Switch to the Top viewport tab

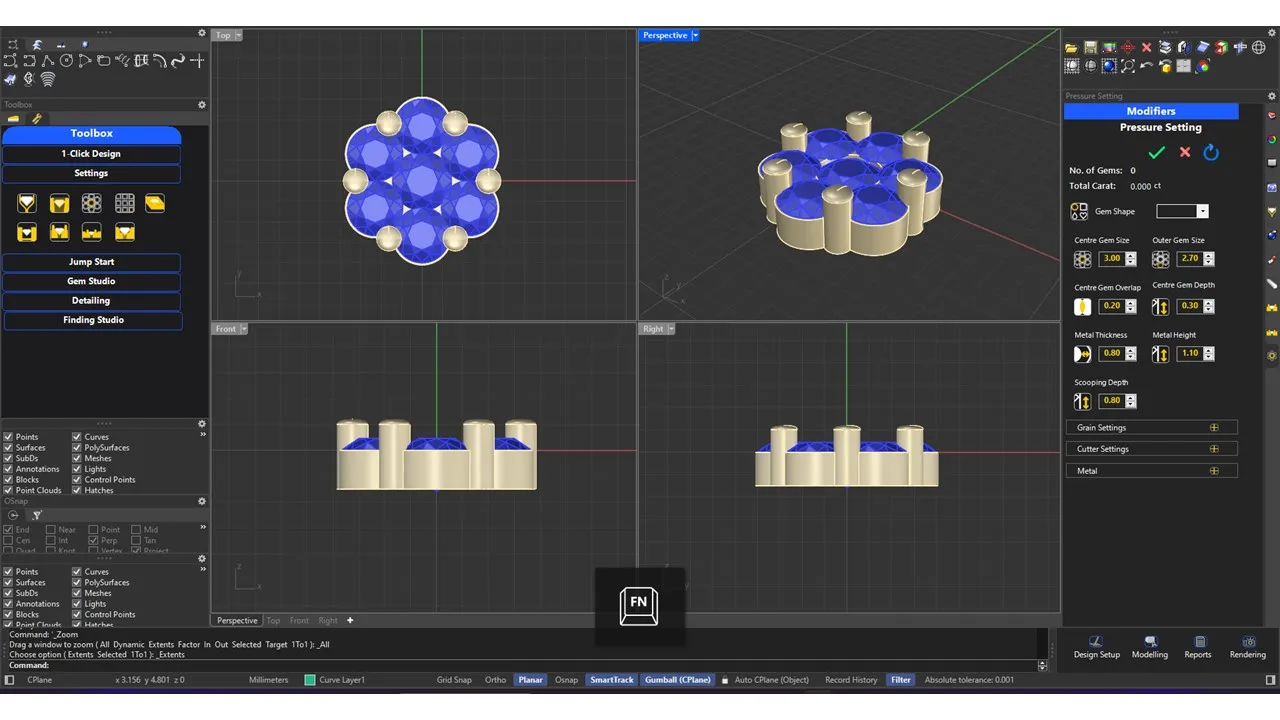click(x=273, y=621)
